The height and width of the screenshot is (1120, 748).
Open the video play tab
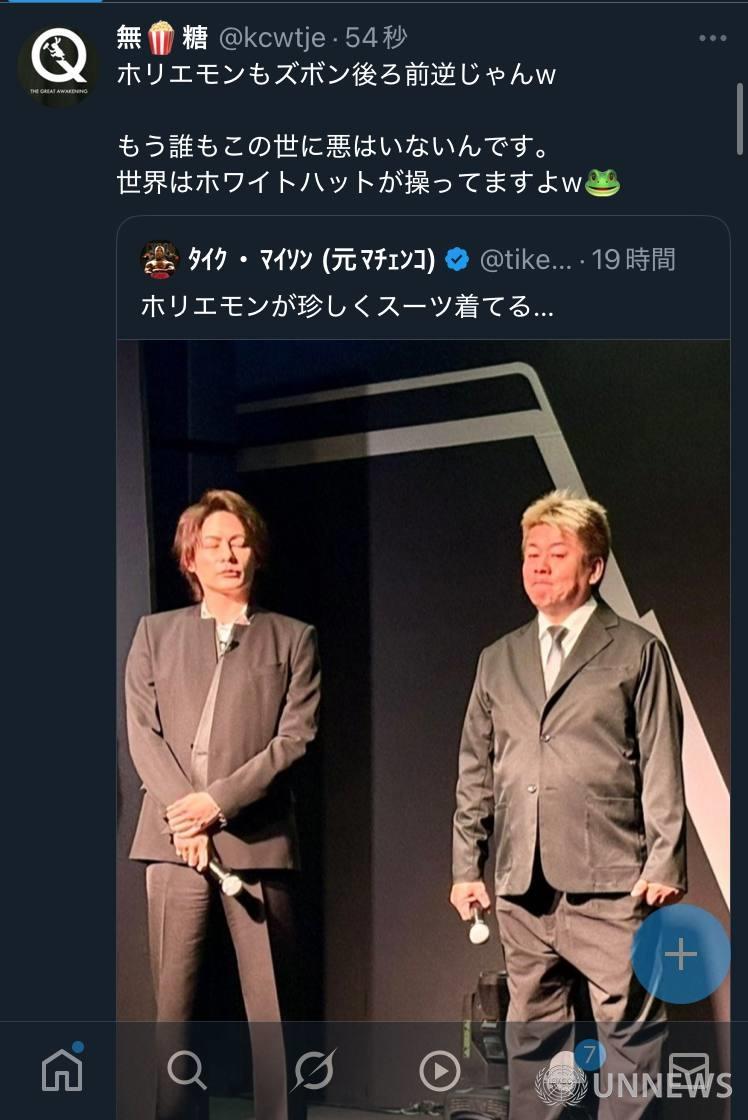point(439,1071)
